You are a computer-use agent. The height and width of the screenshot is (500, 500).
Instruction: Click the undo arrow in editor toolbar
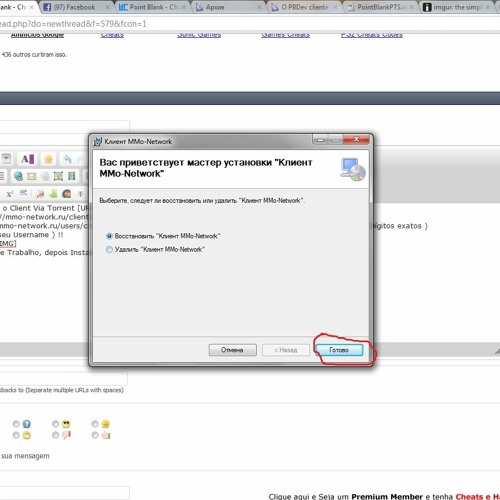pos(67,159)
